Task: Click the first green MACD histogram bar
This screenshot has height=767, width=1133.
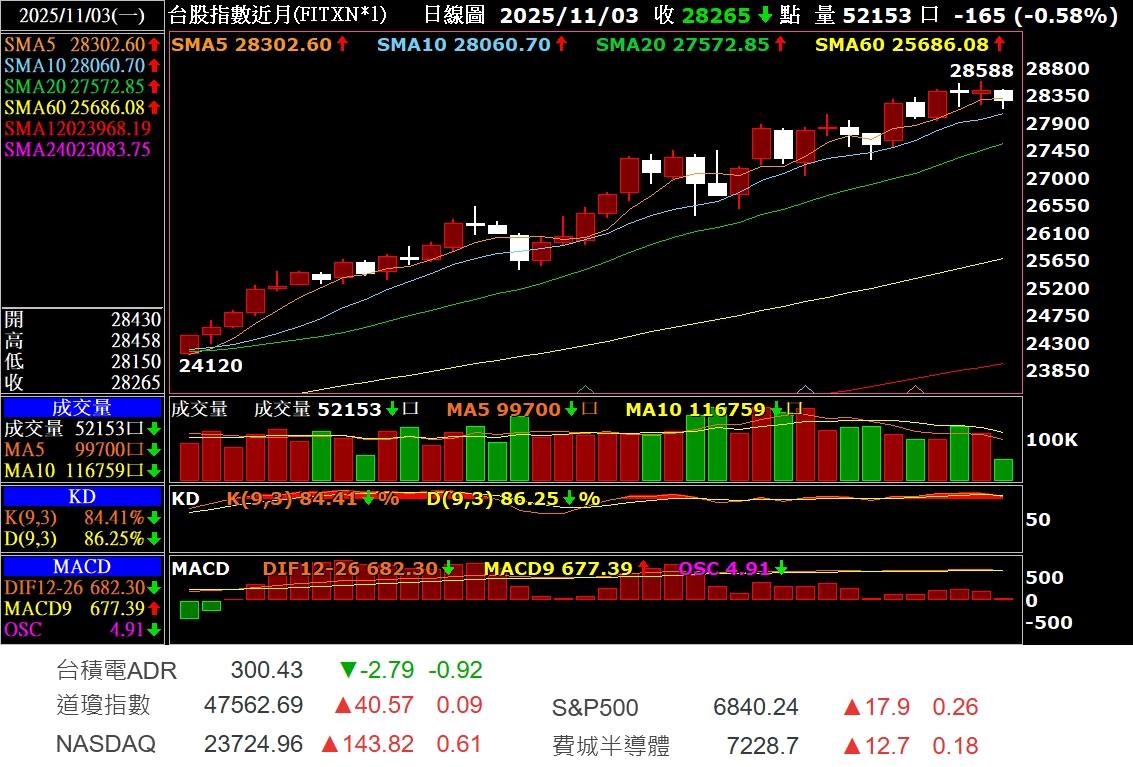Action: point(189,609)
